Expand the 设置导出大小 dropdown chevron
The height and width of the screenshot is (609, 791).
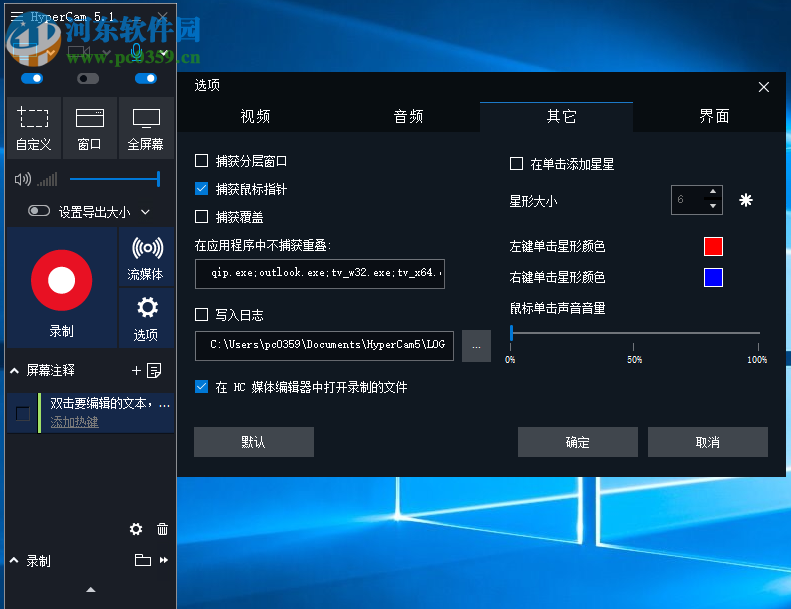pos(145,212)
